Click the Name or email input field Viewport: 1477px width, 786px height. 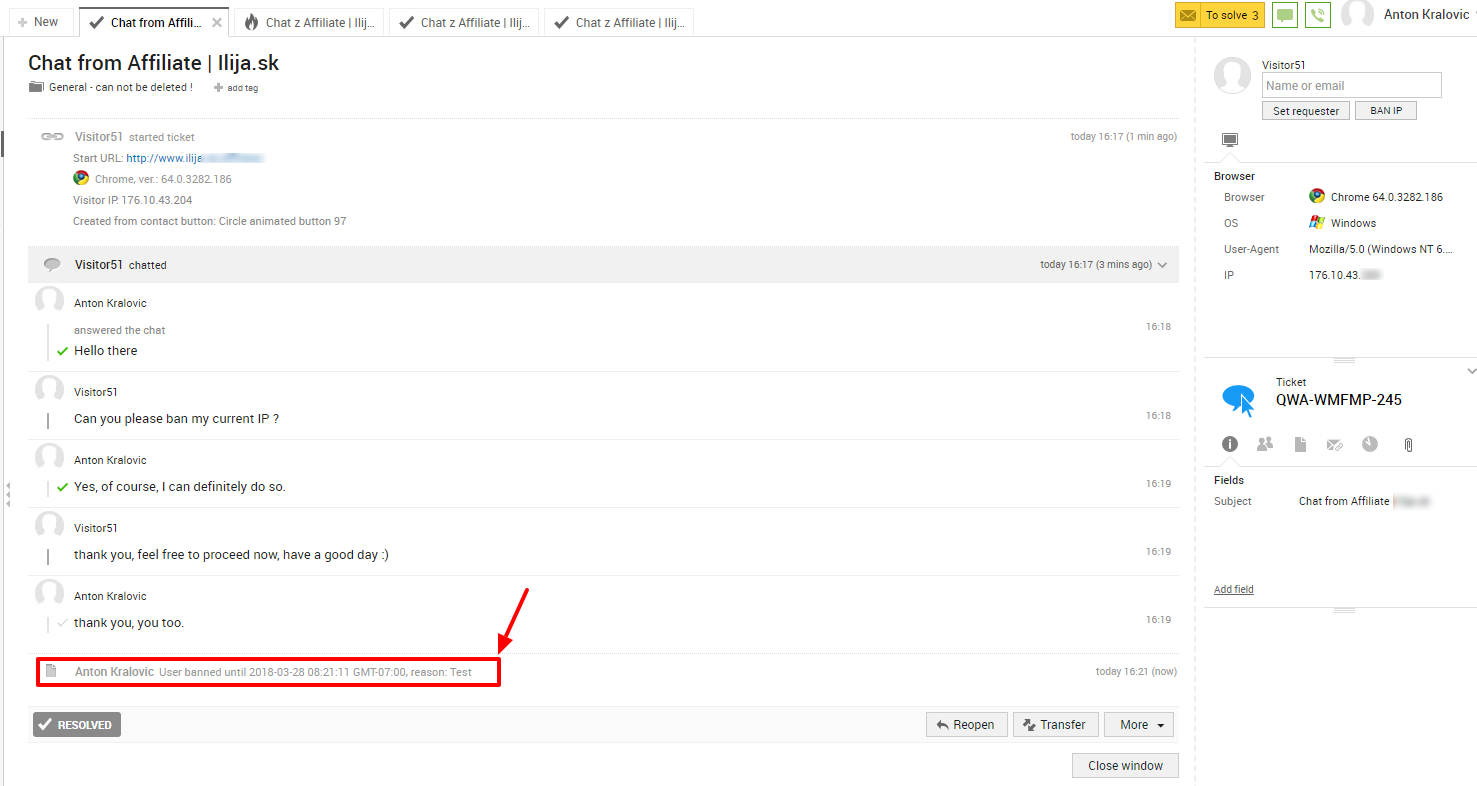(1351, 86)
